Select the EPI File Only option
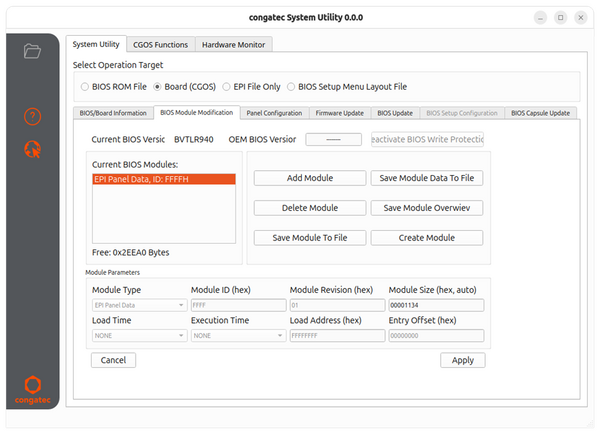 pyautogui.click(x=226, y=86)
